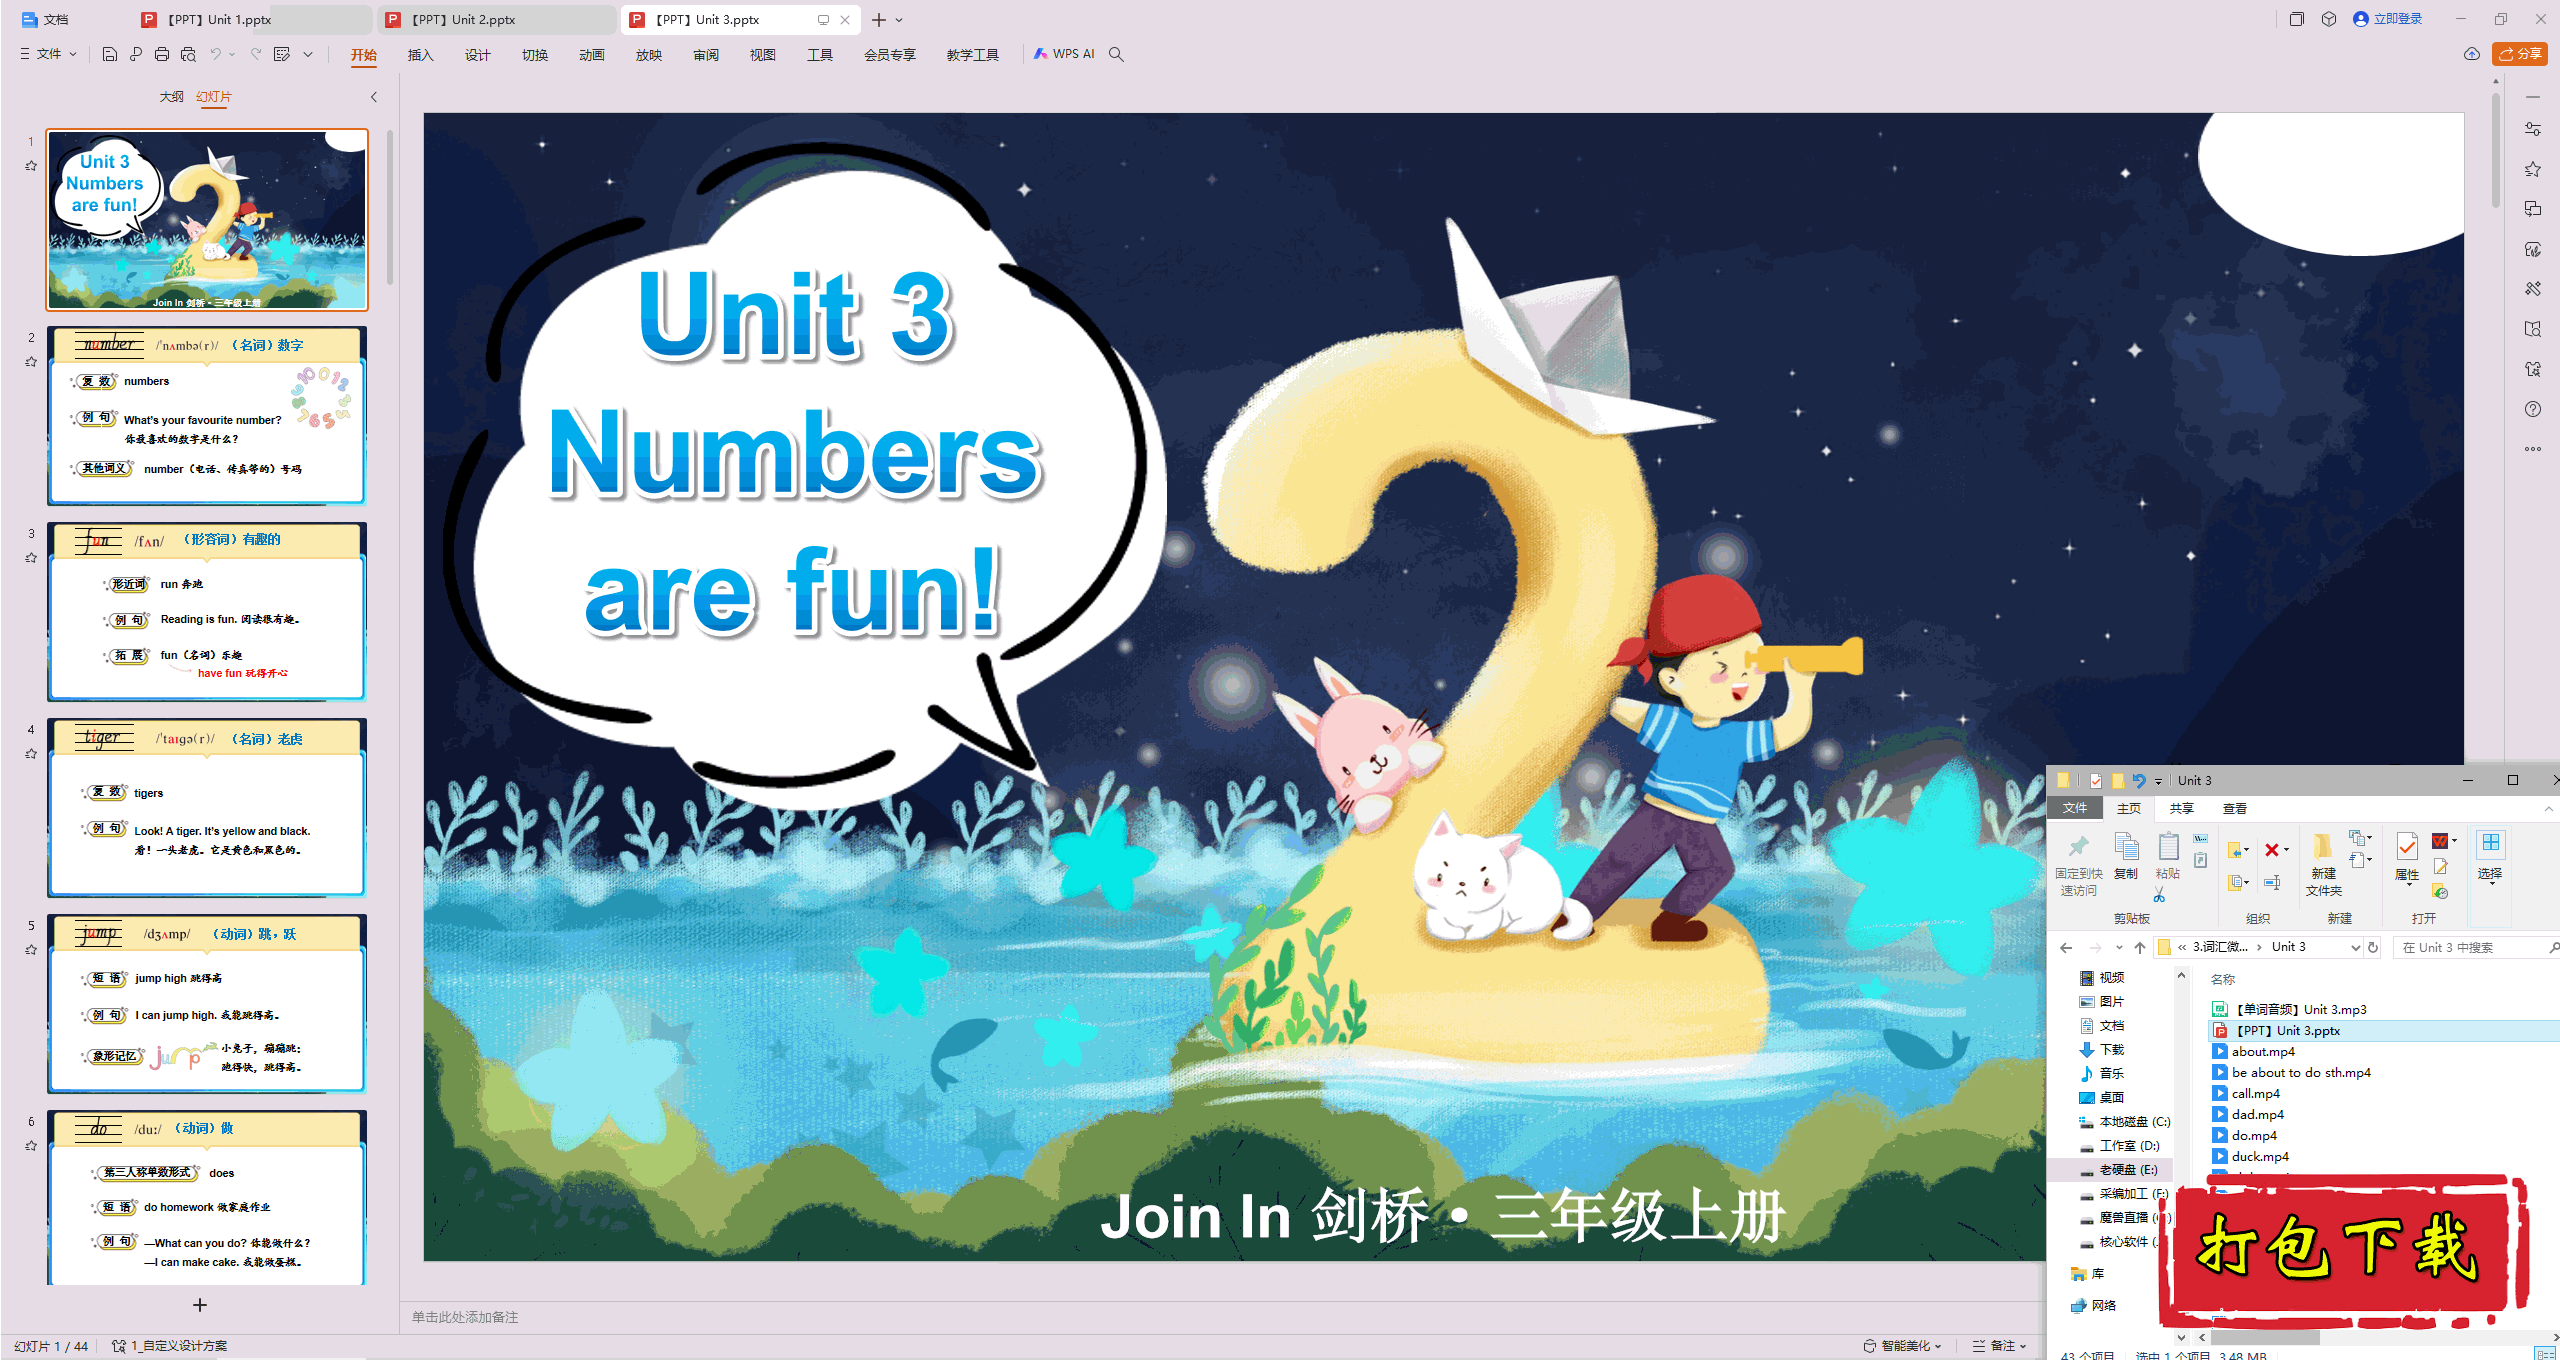The height and width of the screenshot is (1360, 2560).
Task: Expand Explorer address bar history dropdown
Action: click(2355, 947)
